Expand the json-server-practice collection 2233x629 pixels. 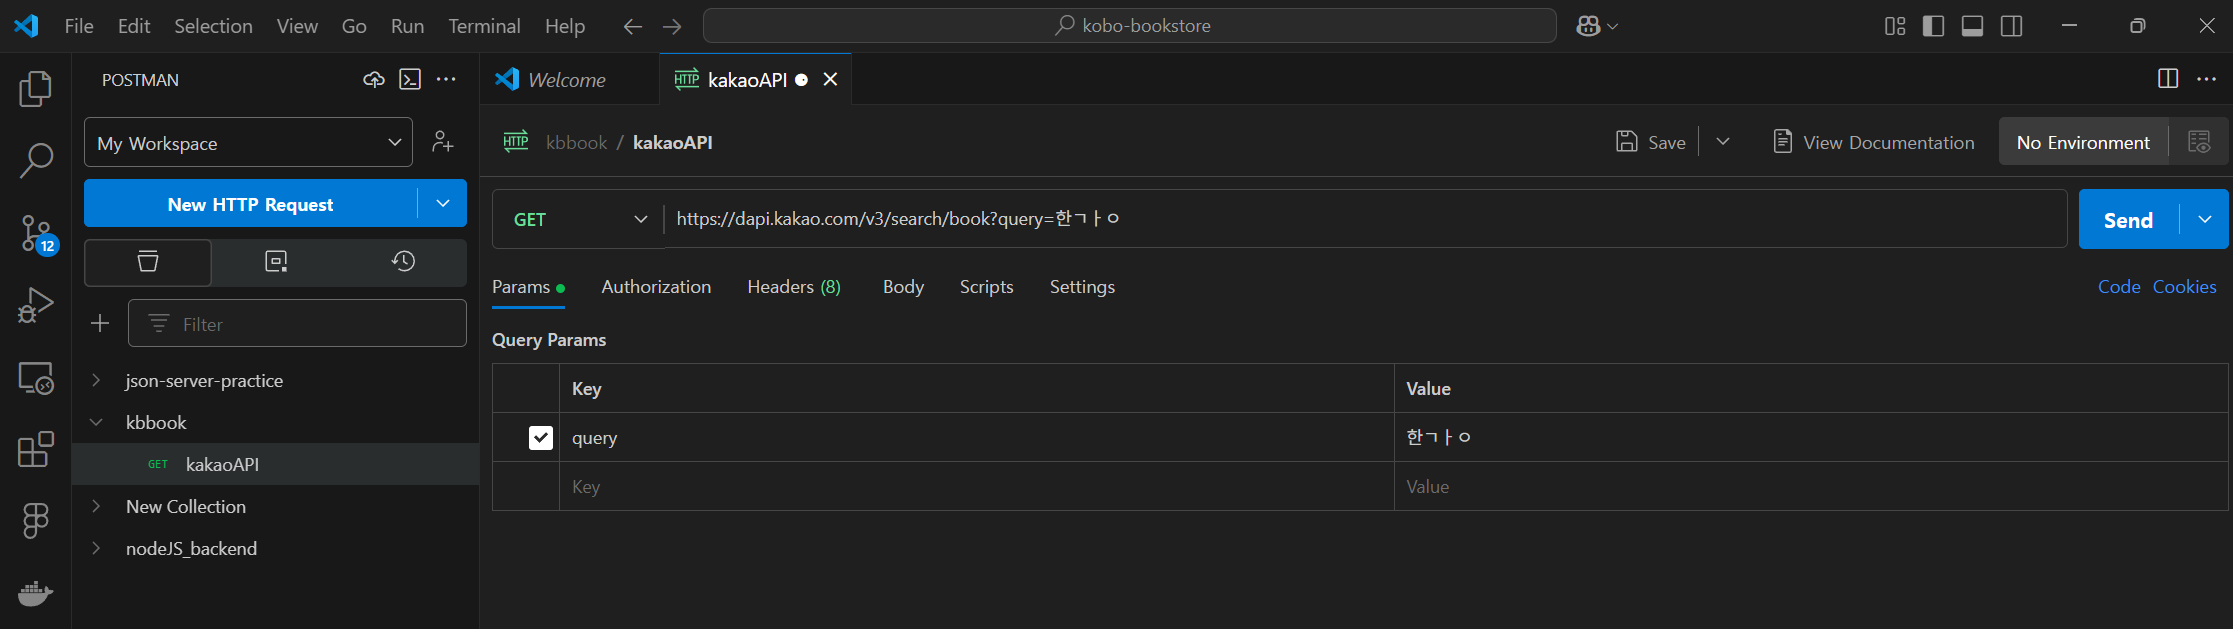coord(96,380)
